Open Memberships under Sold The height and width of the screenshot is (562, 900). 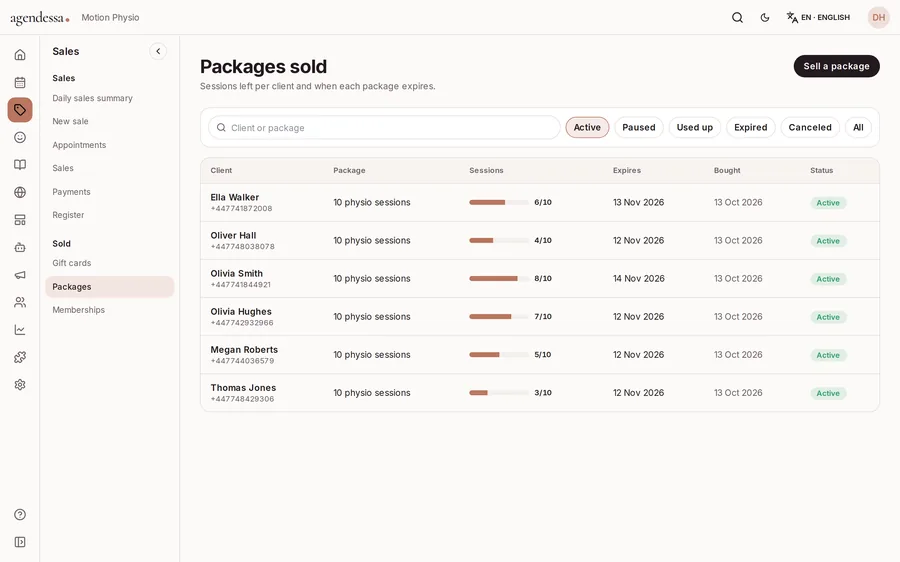coord(79,310)
